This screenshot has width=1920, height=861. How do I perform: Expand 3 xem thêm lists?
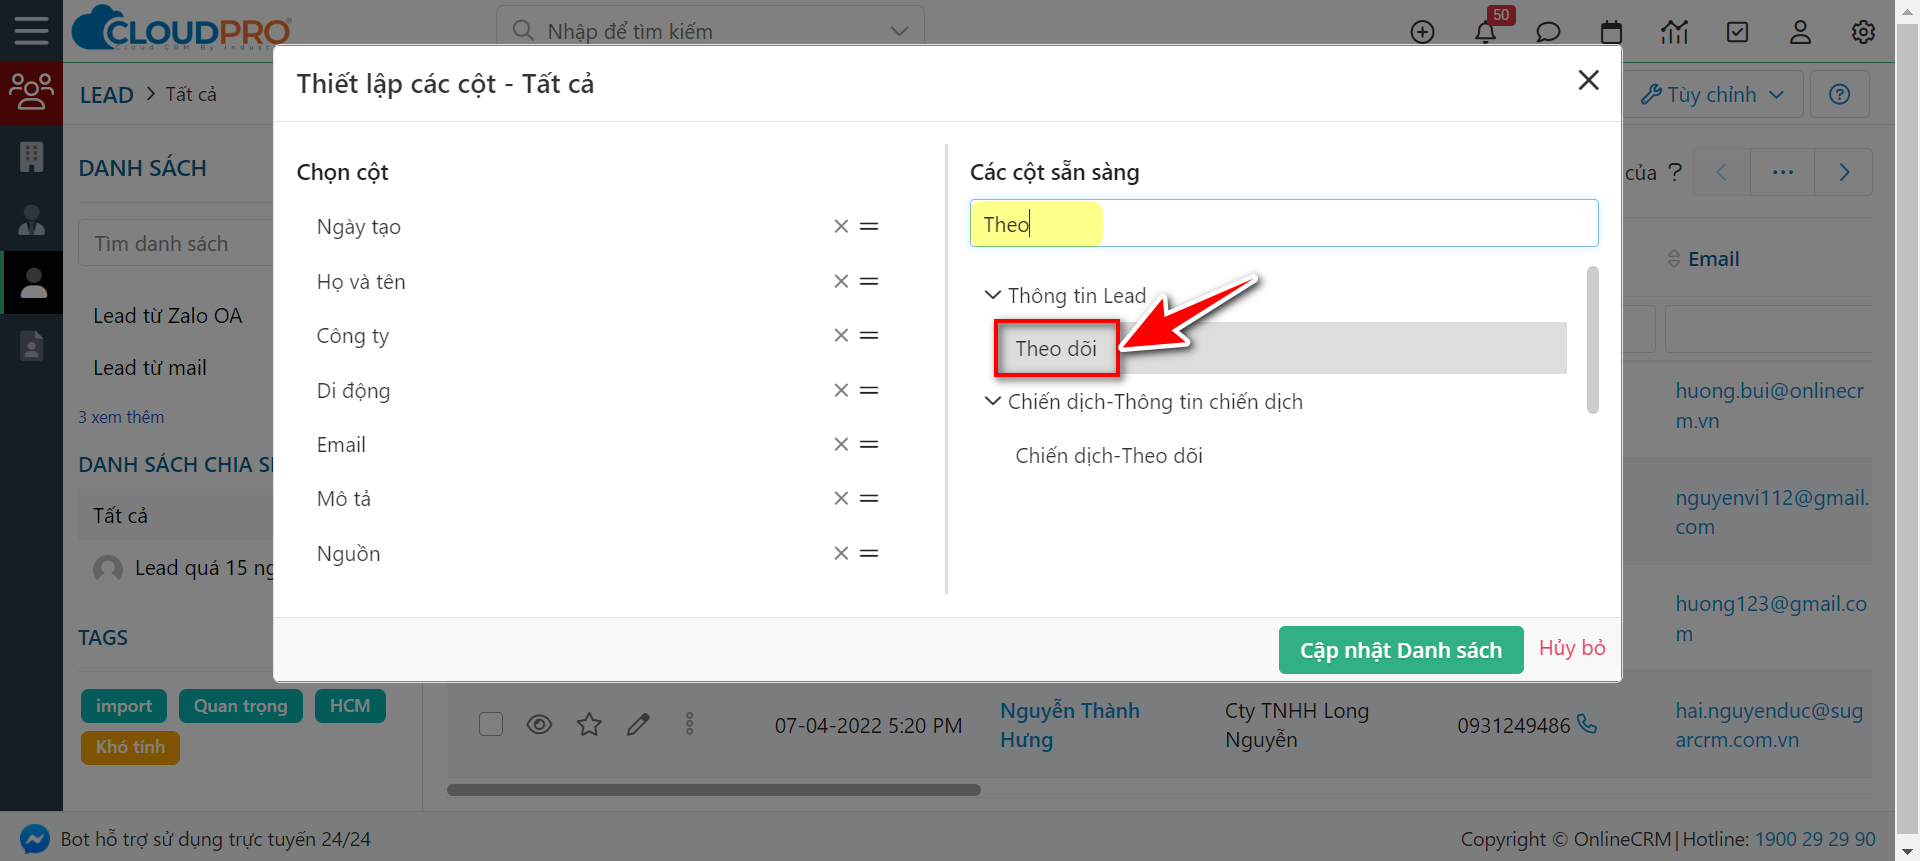[121, 417]
